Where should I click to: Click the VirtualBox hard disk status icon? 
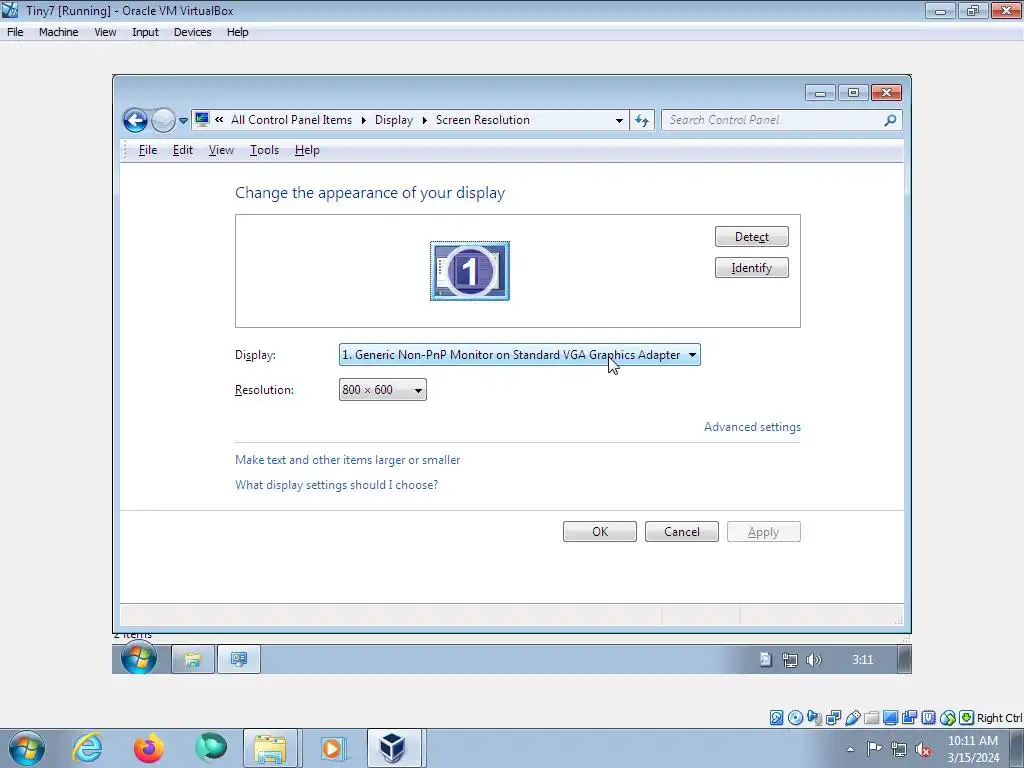point(776,718)
